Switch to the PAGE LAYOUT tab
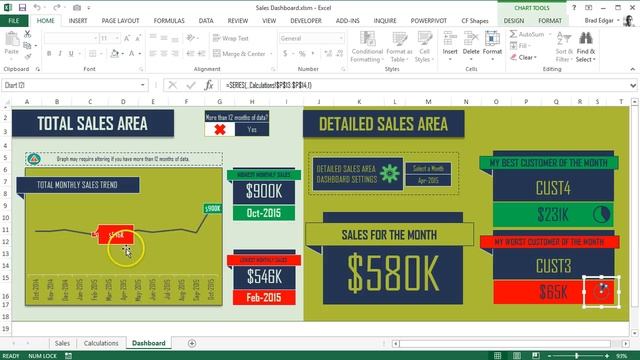 click(x=120, y=20)
